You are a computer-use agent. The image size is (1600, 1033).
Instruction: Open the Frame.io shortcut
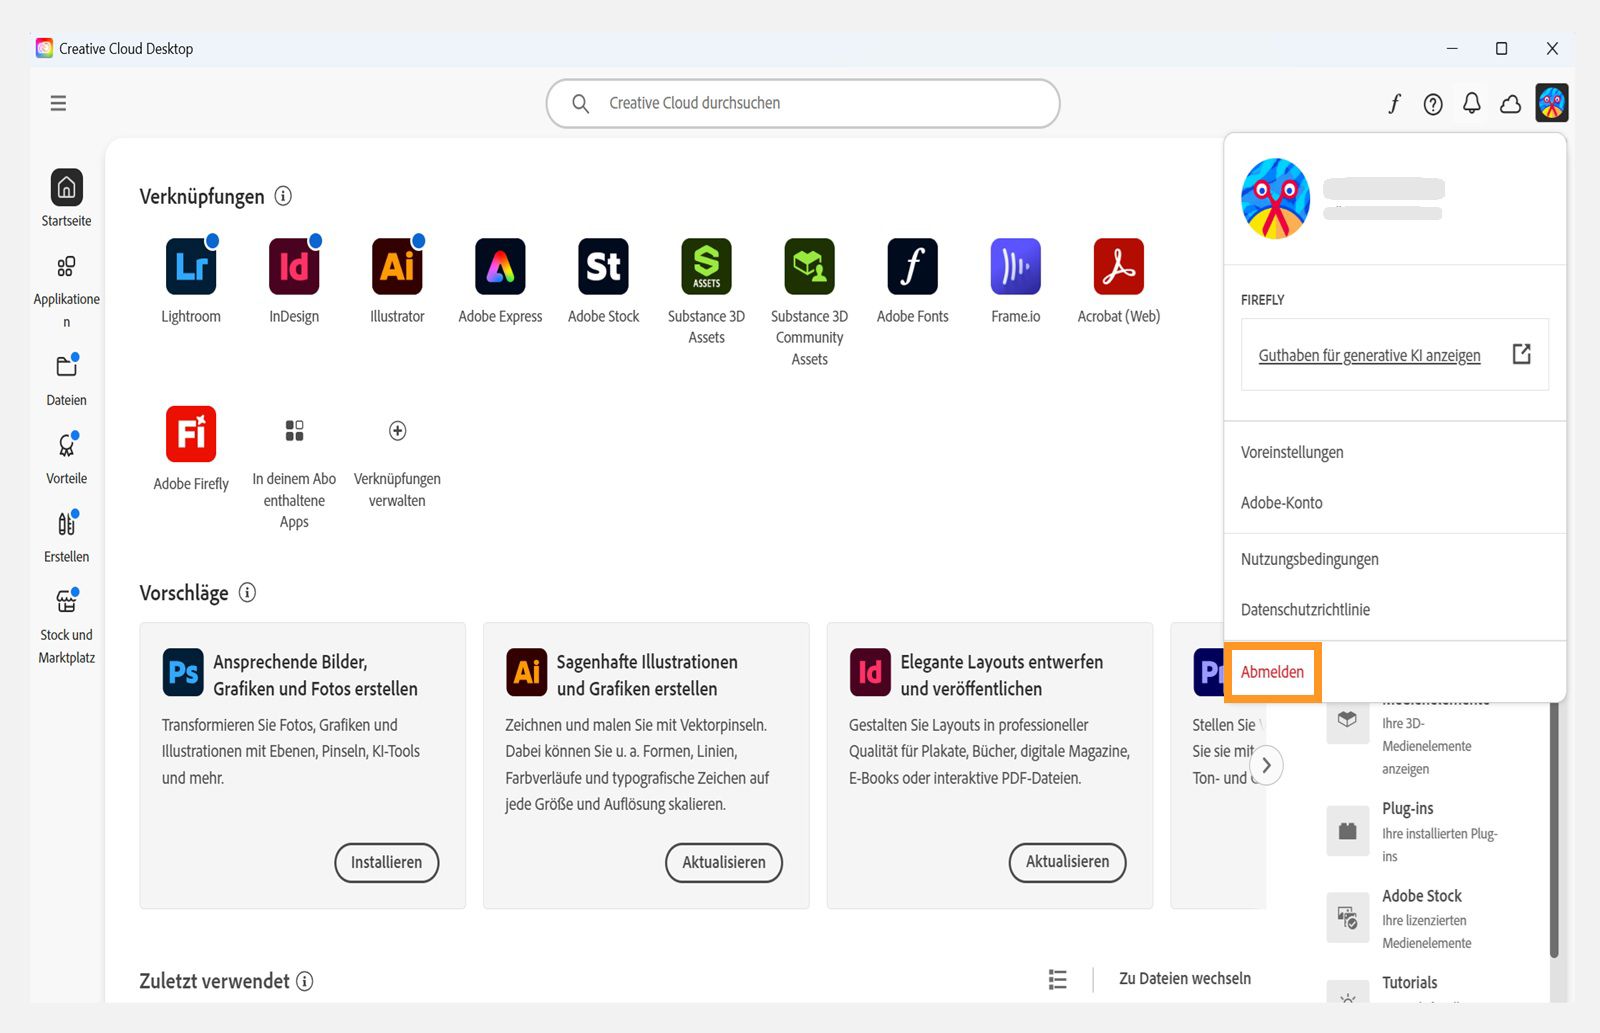(1015, 281)
